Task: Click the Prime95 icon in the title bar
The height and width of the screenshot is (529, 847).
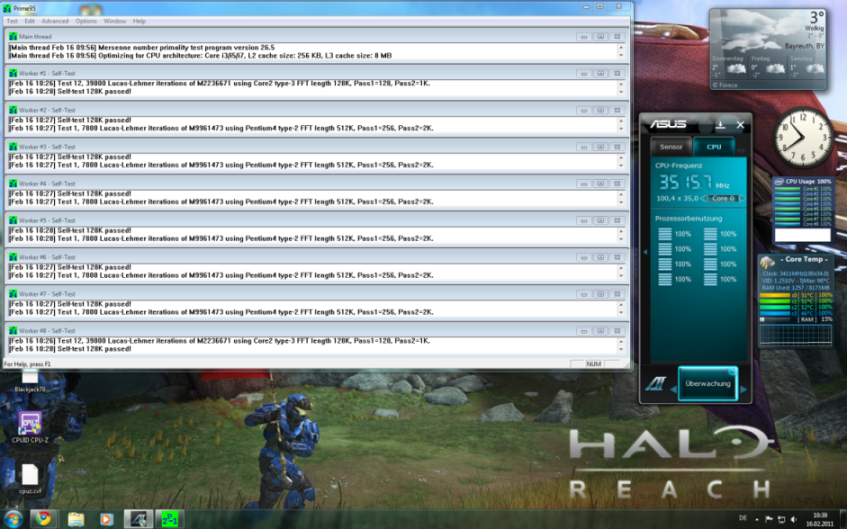Action: point(6,8)
